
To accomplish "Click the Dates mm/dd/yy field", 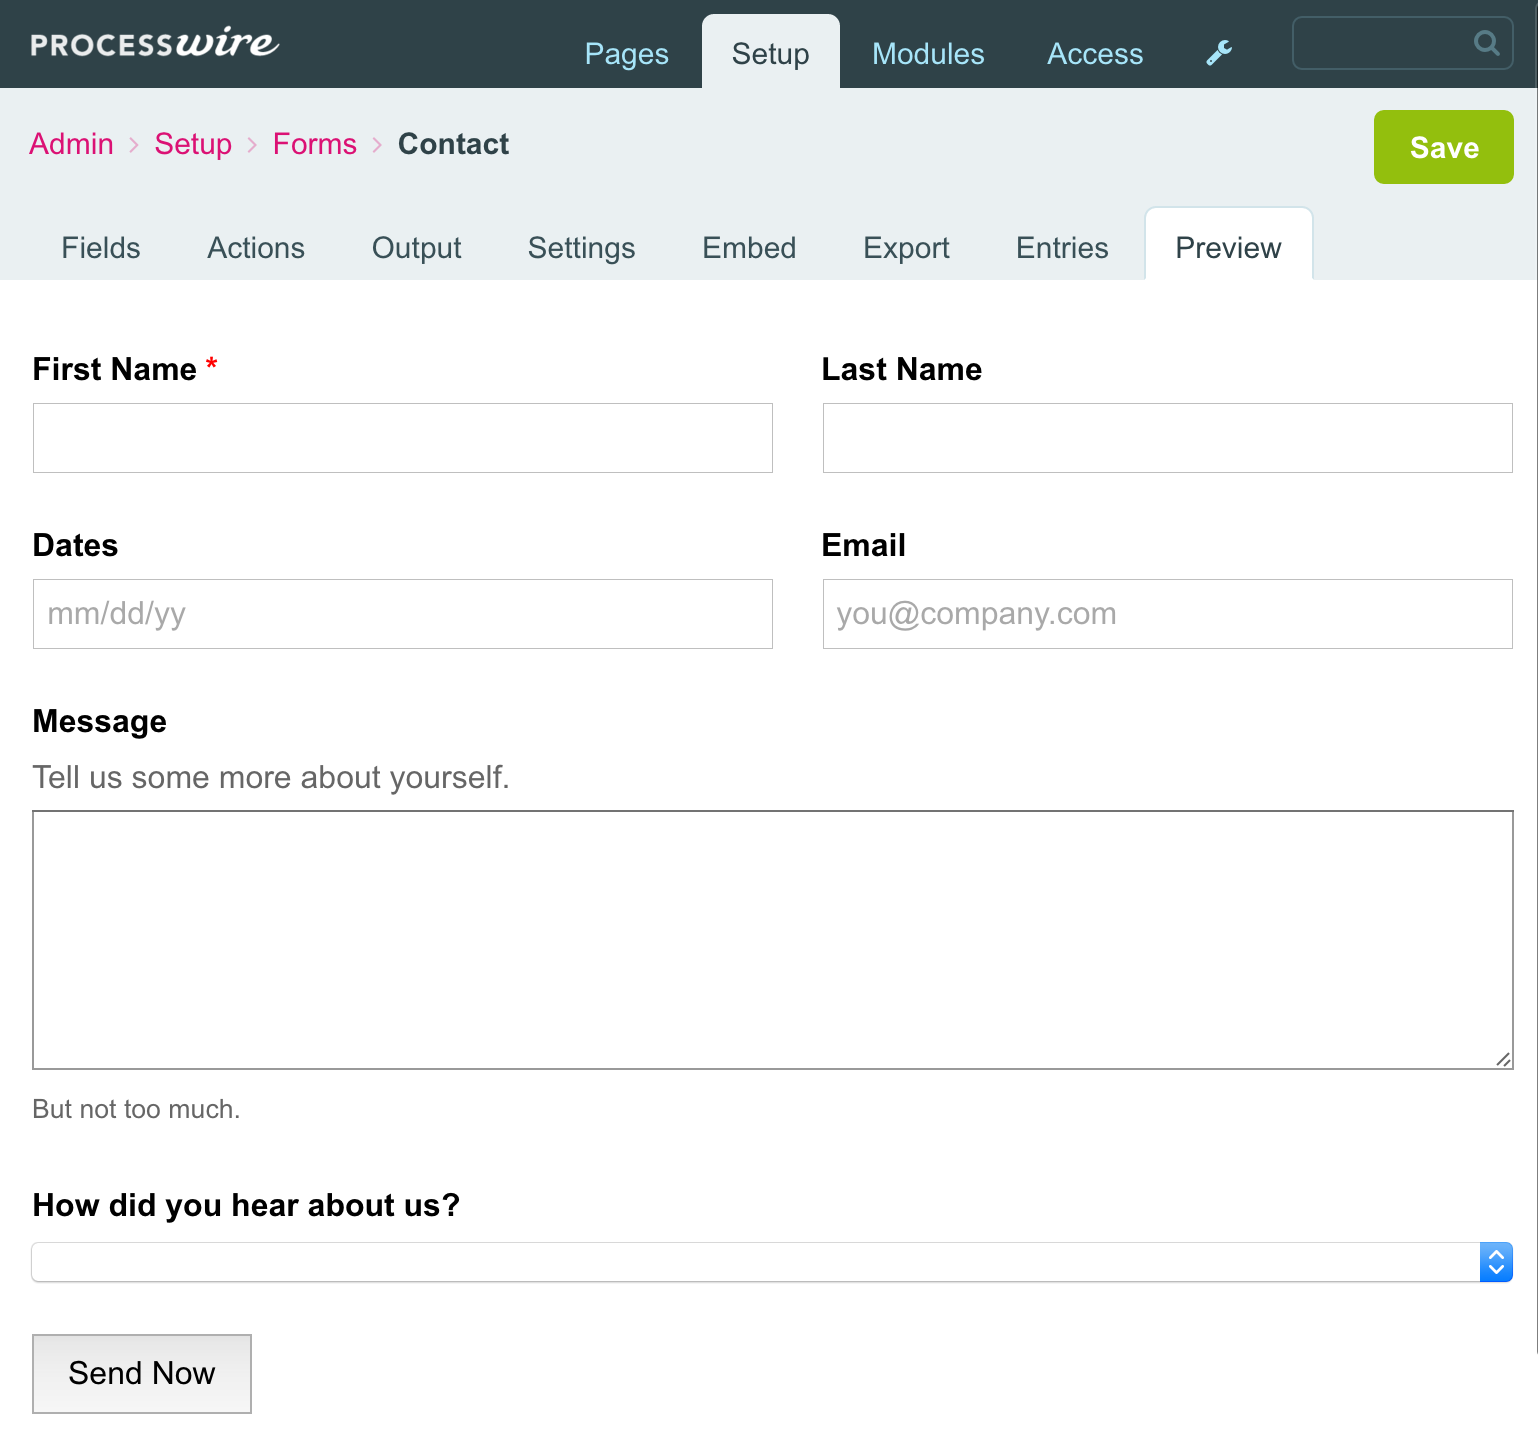I will pos(403,614).
